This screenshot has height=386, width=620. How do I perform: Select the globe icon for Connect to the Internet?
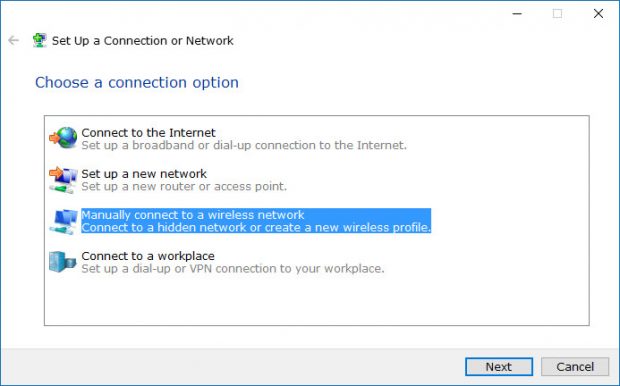click(x=63, y=138)
